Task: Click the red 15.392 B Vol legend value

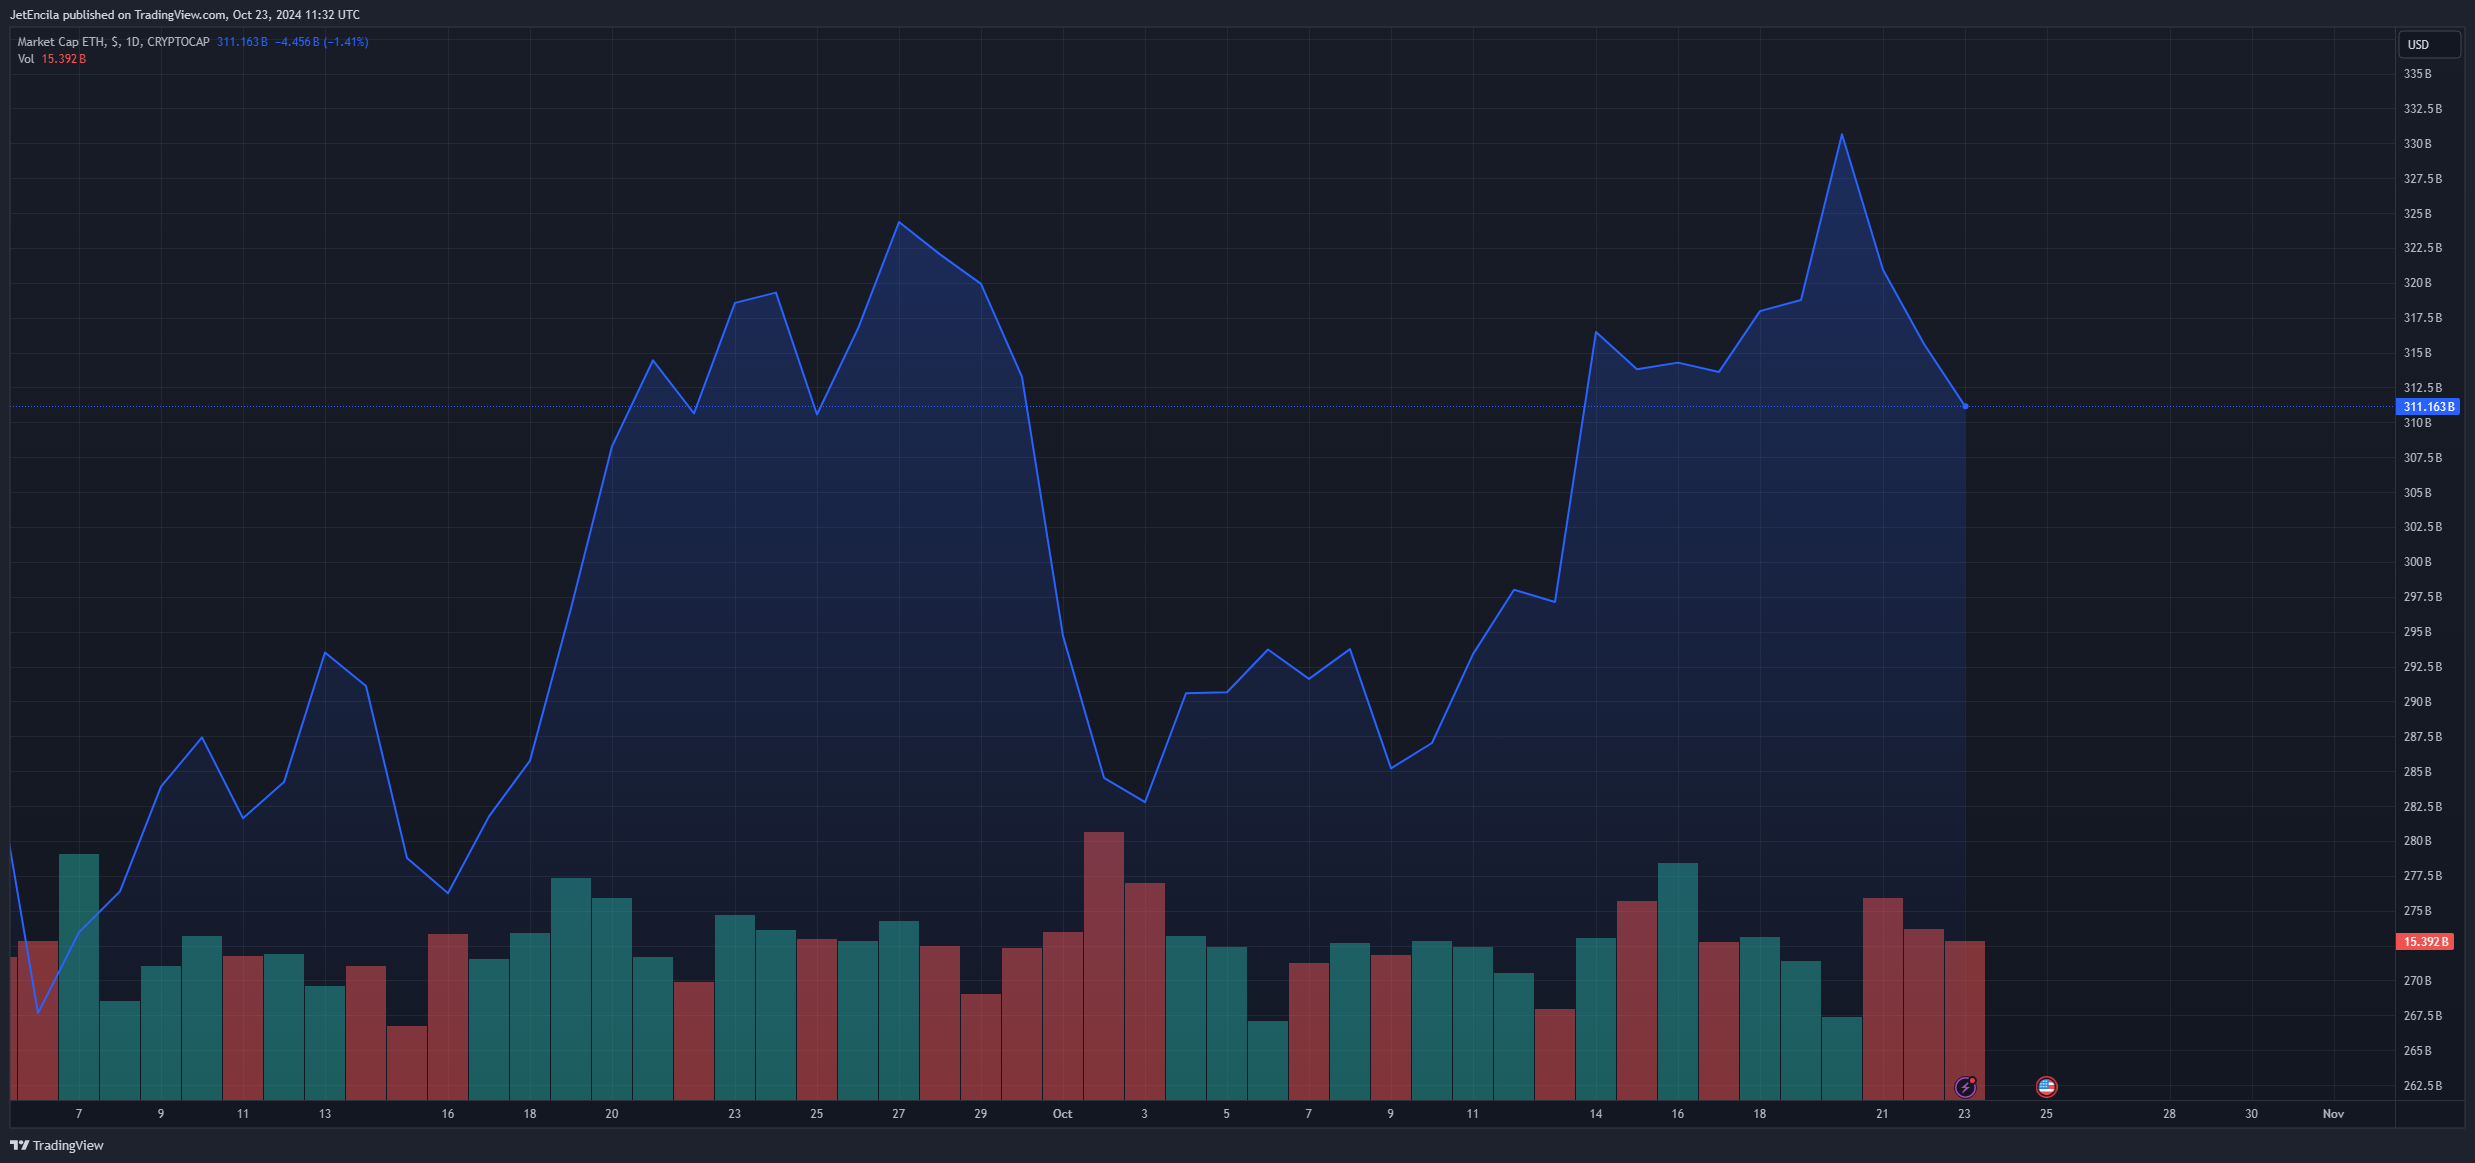Action: coord(64,59)
